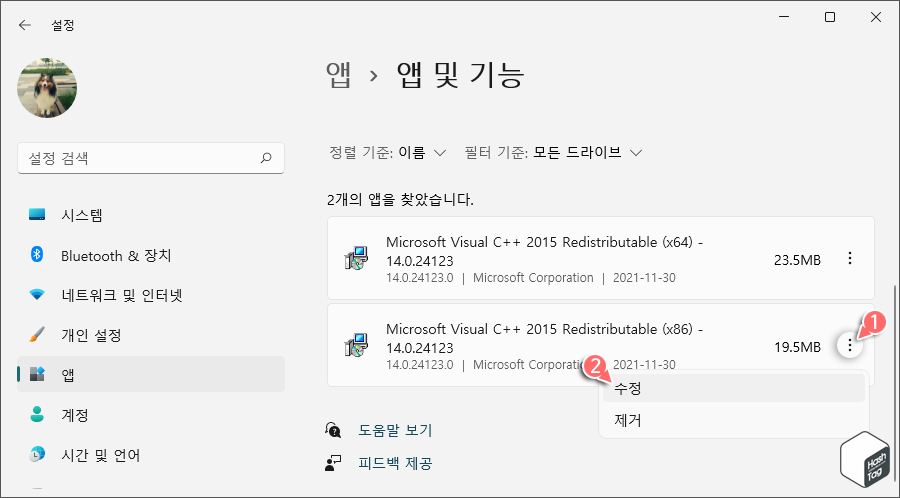Image resolution: width=900 pixels, height=498 pixels.
Task: Open the user profile picture
Action: 47,88
